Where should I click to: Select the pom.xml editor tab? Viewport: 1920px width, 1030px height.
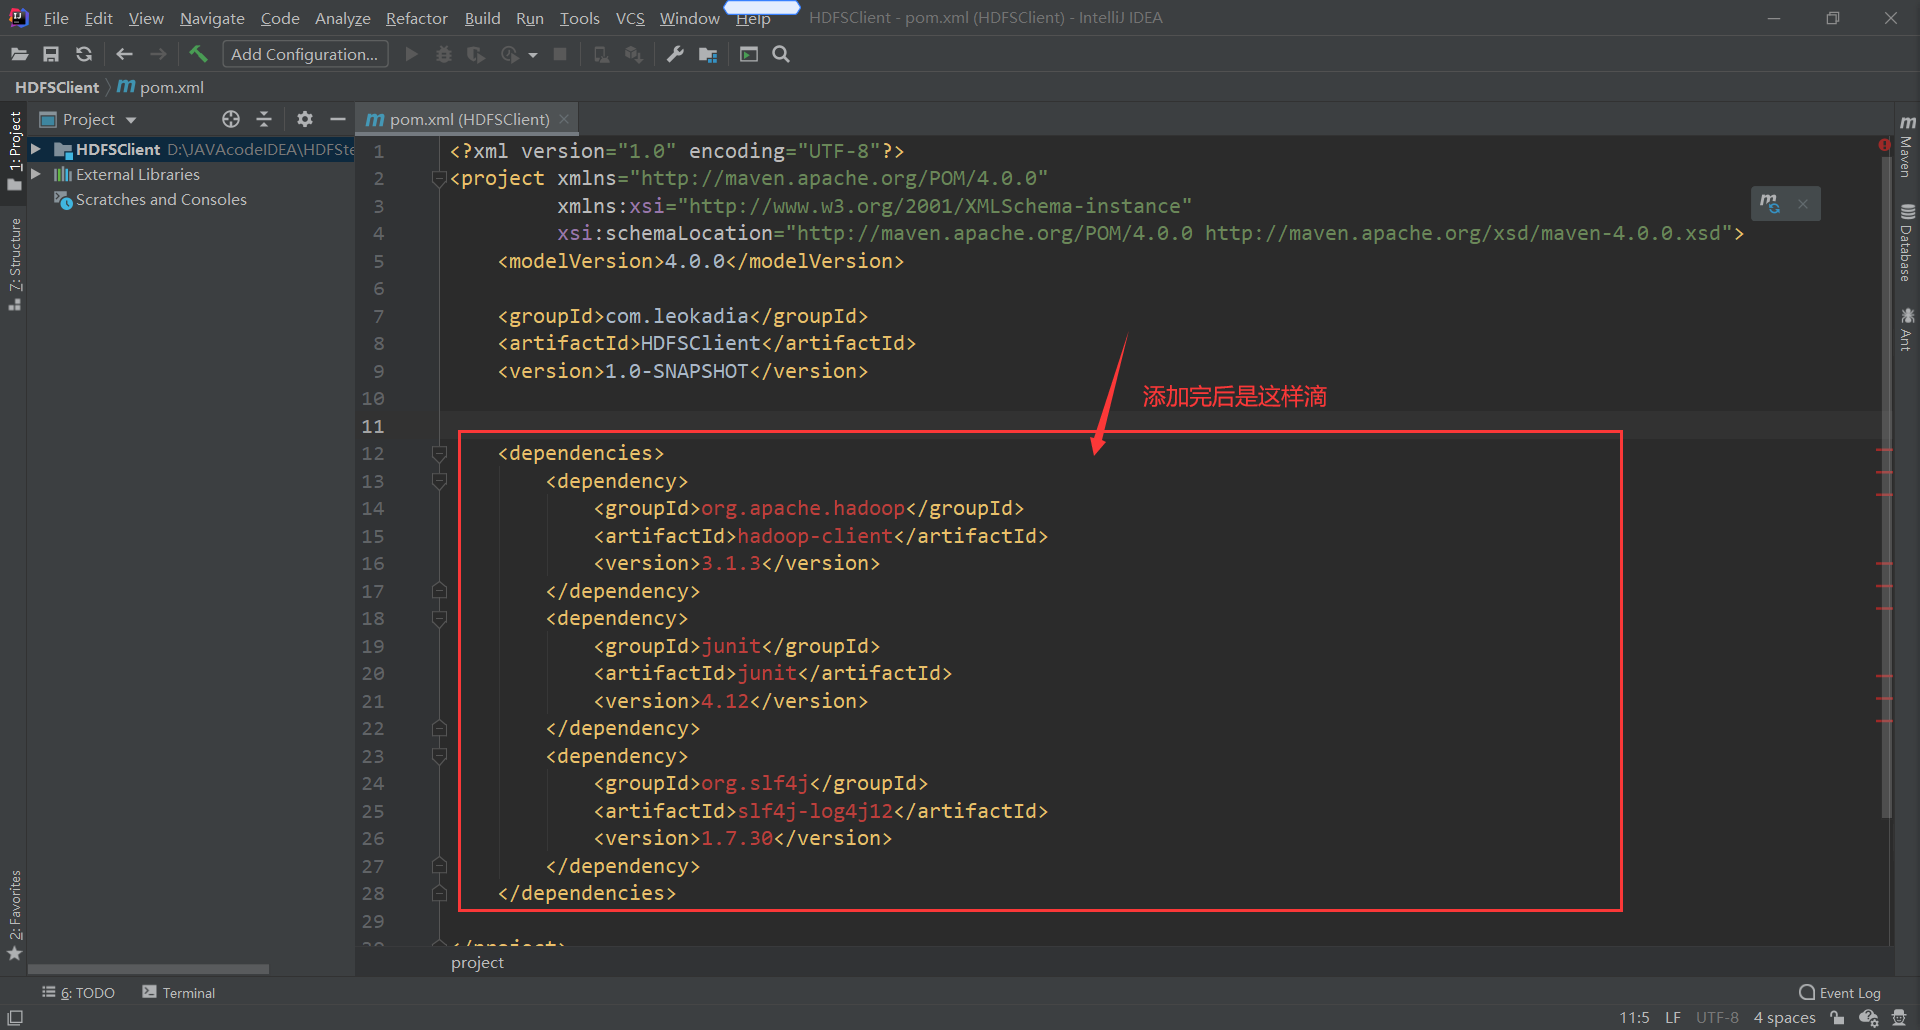465,118
